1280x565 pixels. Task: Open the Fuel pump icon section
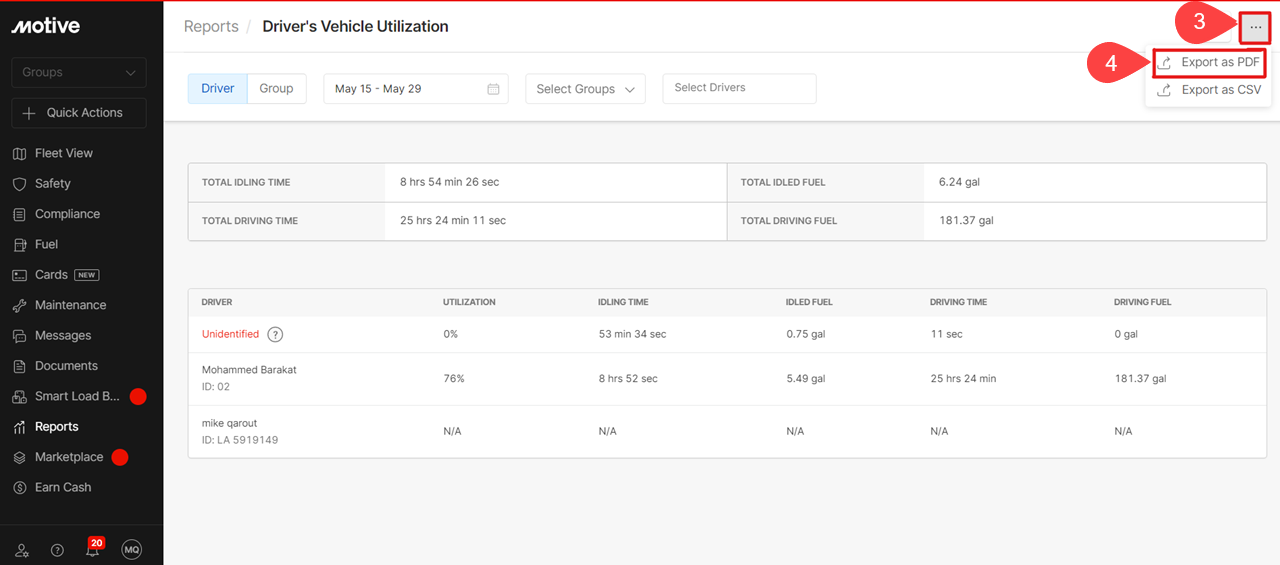pyautogui.click(x=19, y=245)
